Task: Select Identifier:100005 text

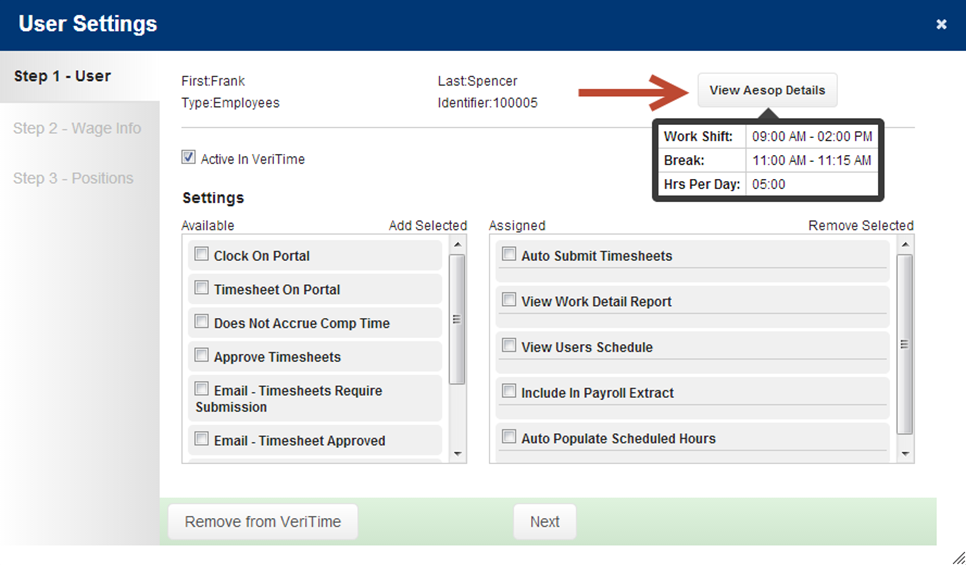Action: pyautogui.click(x=487, y=103)
